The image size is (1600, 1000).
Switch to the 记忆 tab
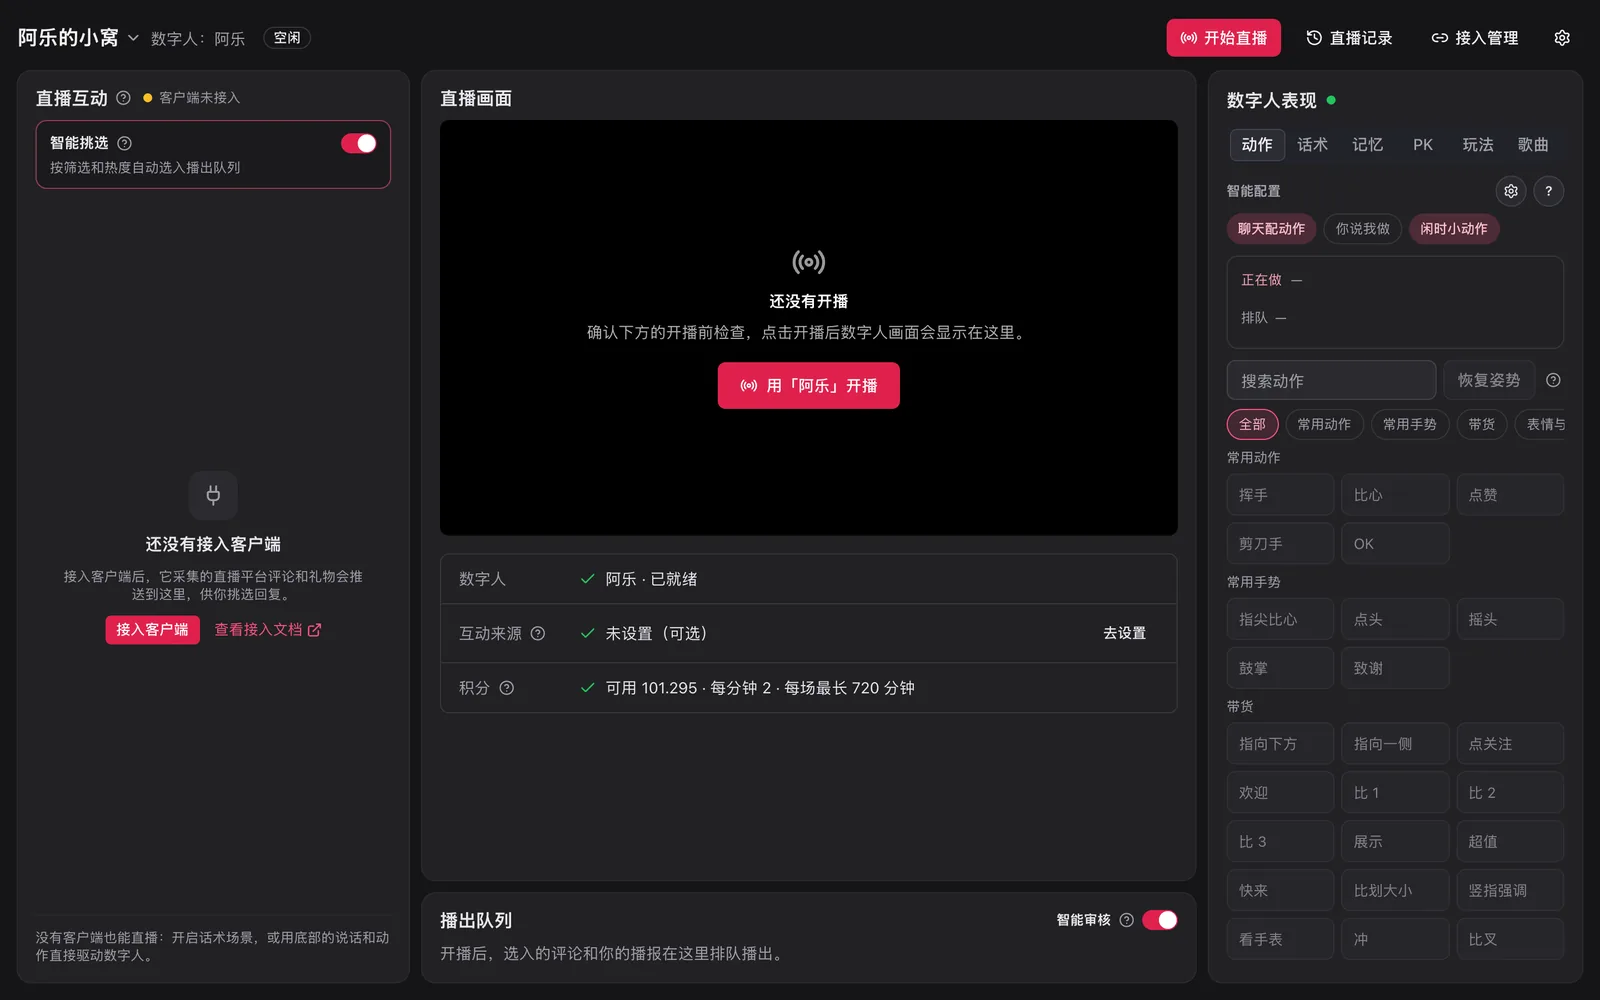(1367, 145)
